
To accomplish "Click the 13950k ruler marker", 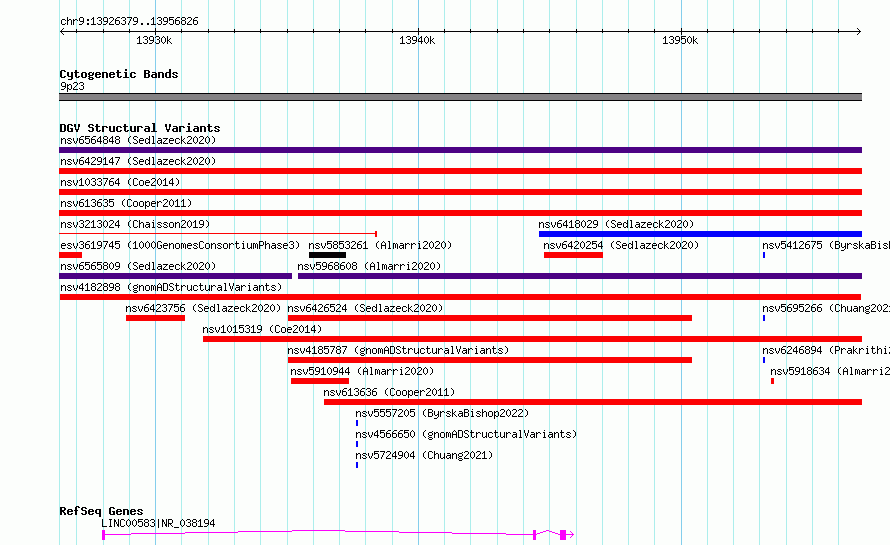I will click(x=680, y=40).
